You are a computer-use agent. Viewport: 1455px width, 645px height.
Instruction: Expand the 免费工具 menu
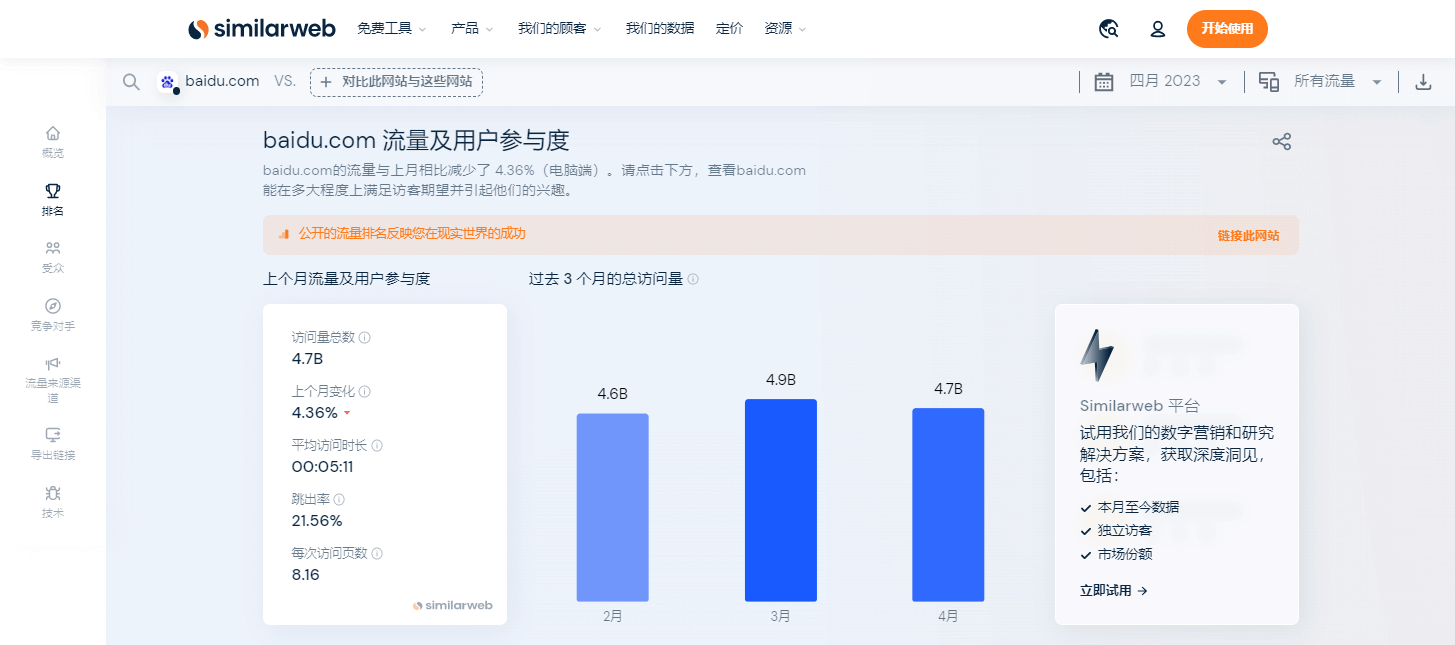(x=391, y=29)
